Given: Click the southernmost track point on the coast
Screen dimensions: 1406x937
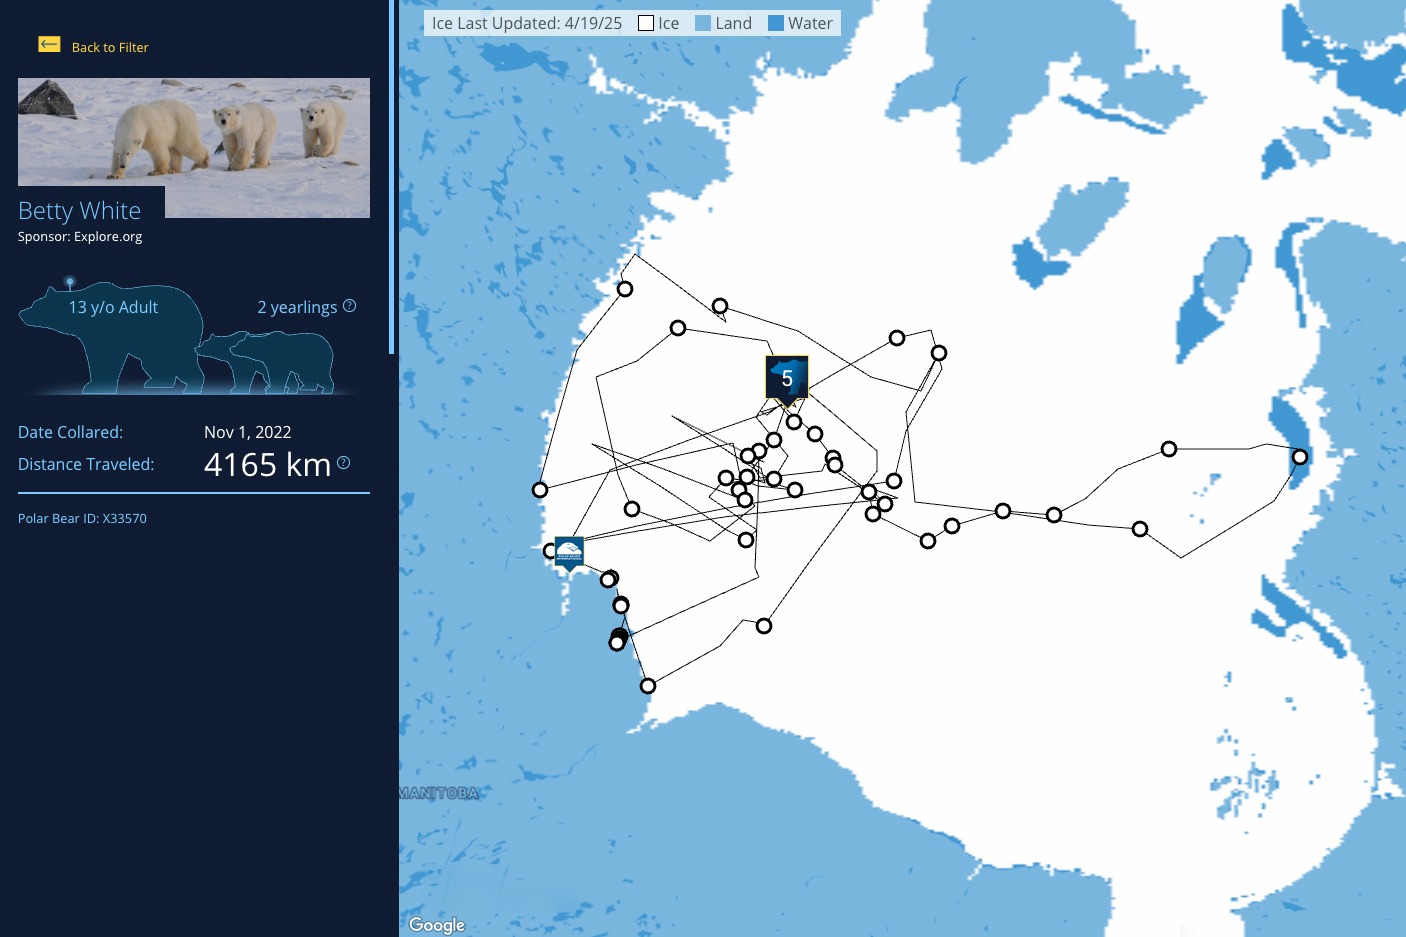Looking at the screenshot, I should [648, 686].
